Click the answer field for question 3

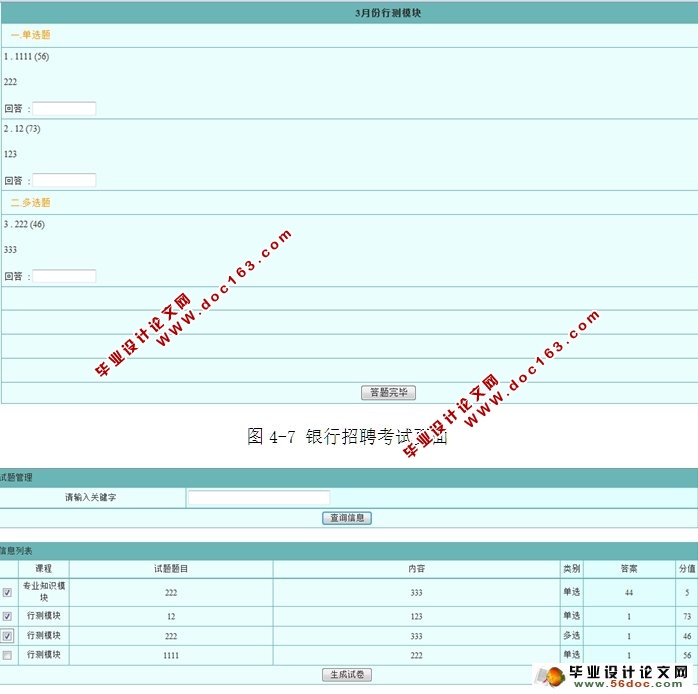[x=64, y=276]
